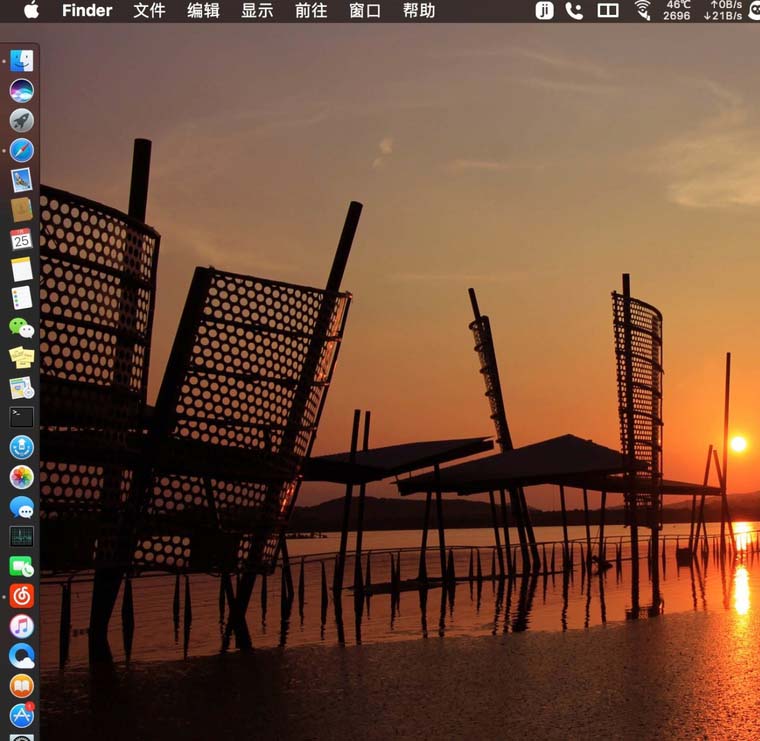Launch NetEase Music red icon

(21, 596)
